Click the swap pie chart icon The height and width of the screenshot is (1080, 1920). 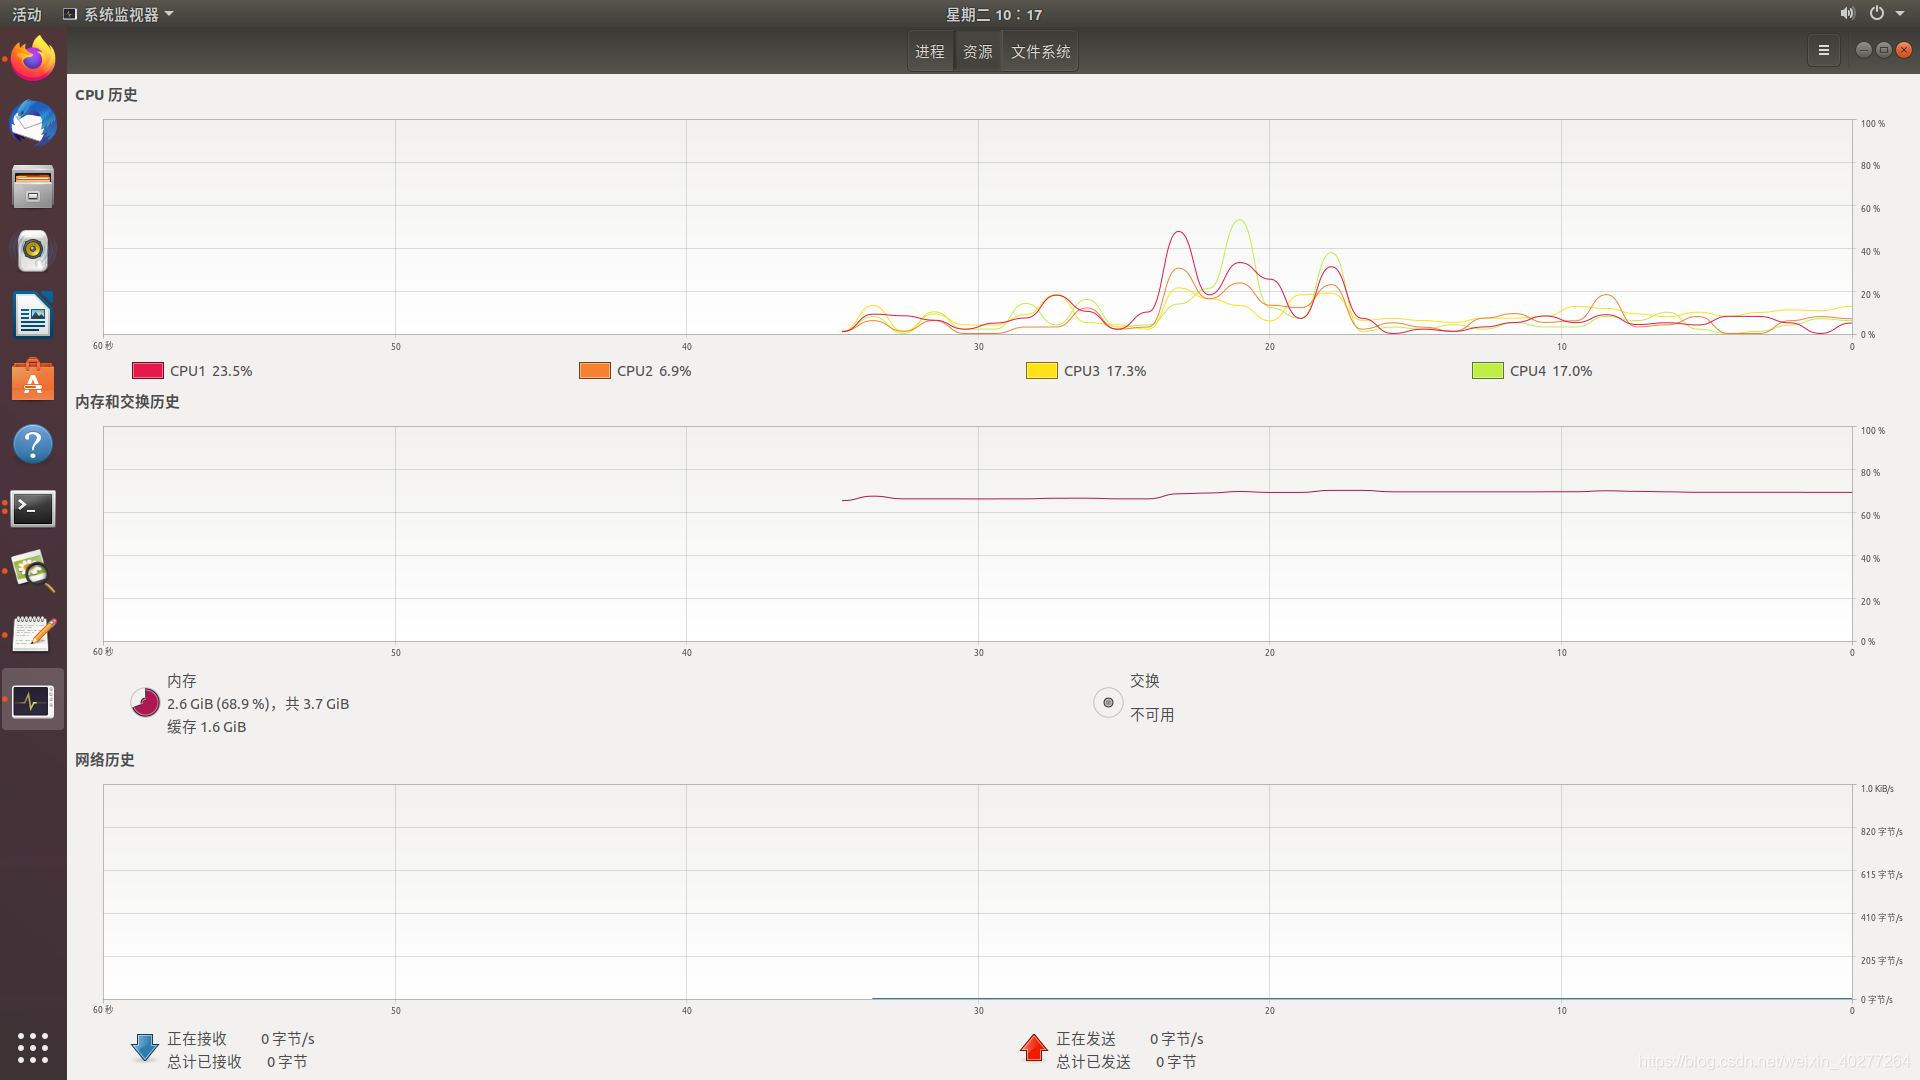click(x=1108, y=702)
